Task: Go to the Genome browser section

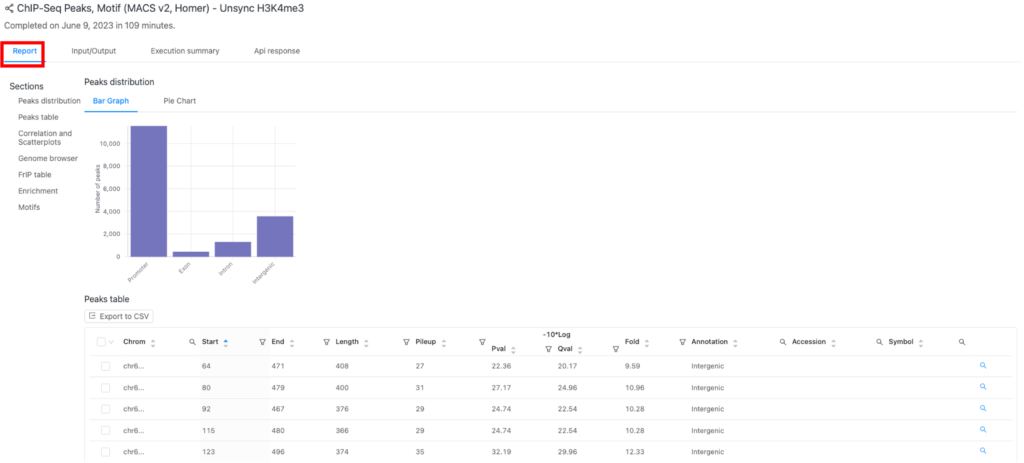Action: (x=48, y=158)
